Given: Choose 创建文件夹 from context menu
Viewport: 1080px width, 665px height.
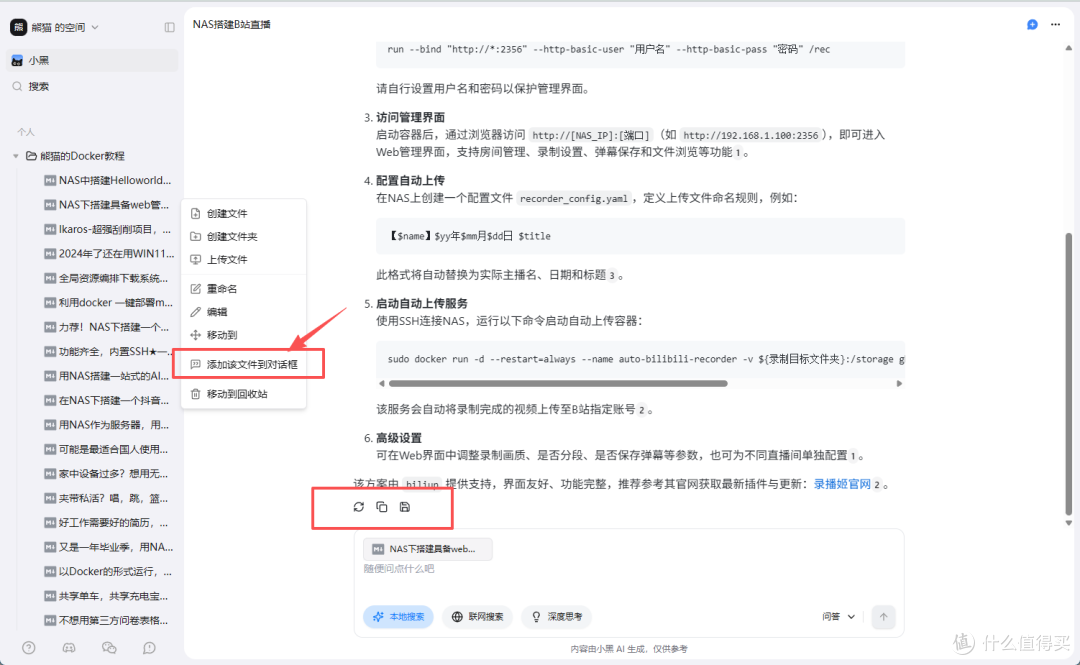Looking at the screenshot, I should 244,236.
